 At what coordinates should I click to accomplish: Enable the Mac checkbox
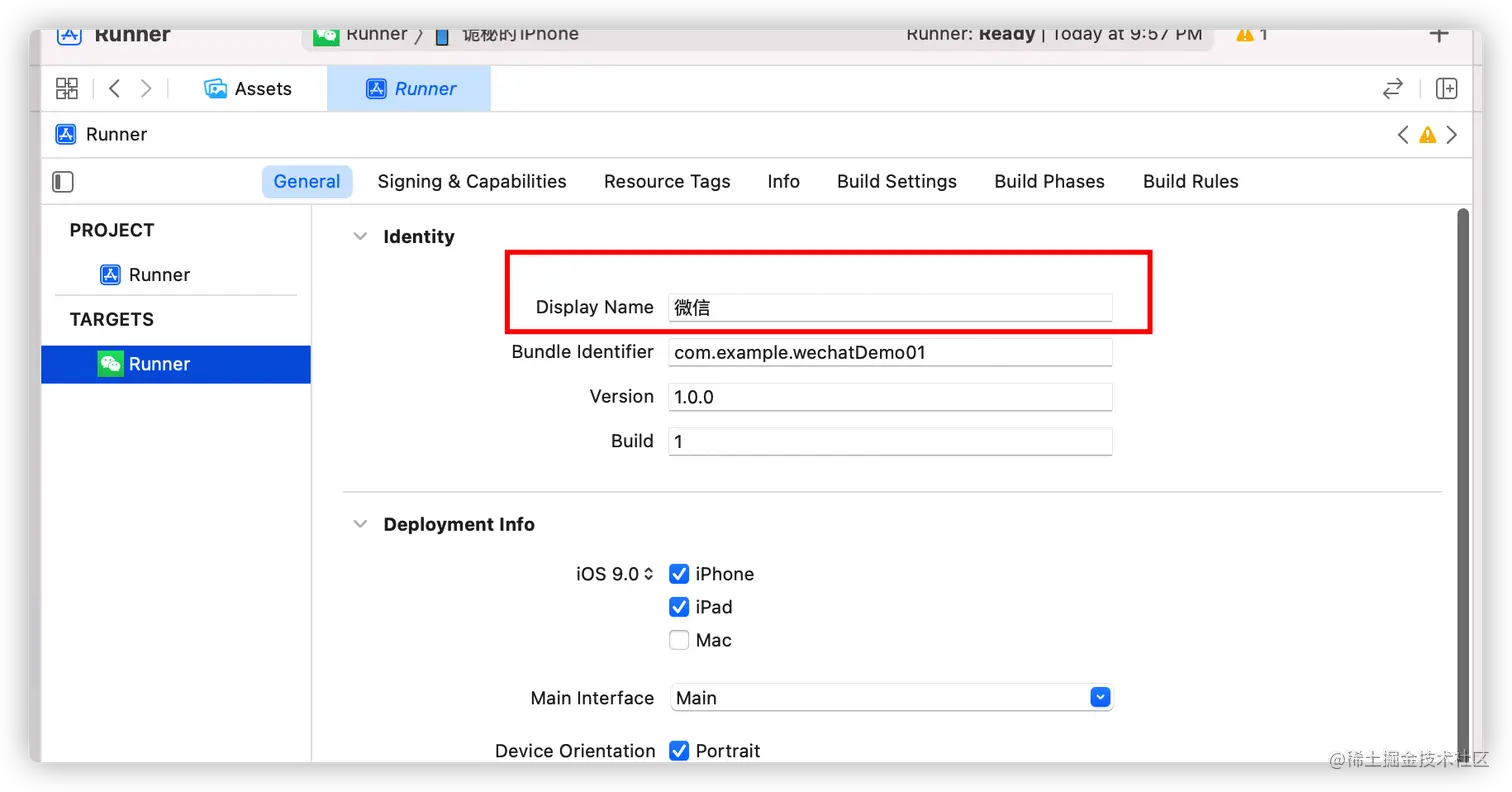pos(679,640)
